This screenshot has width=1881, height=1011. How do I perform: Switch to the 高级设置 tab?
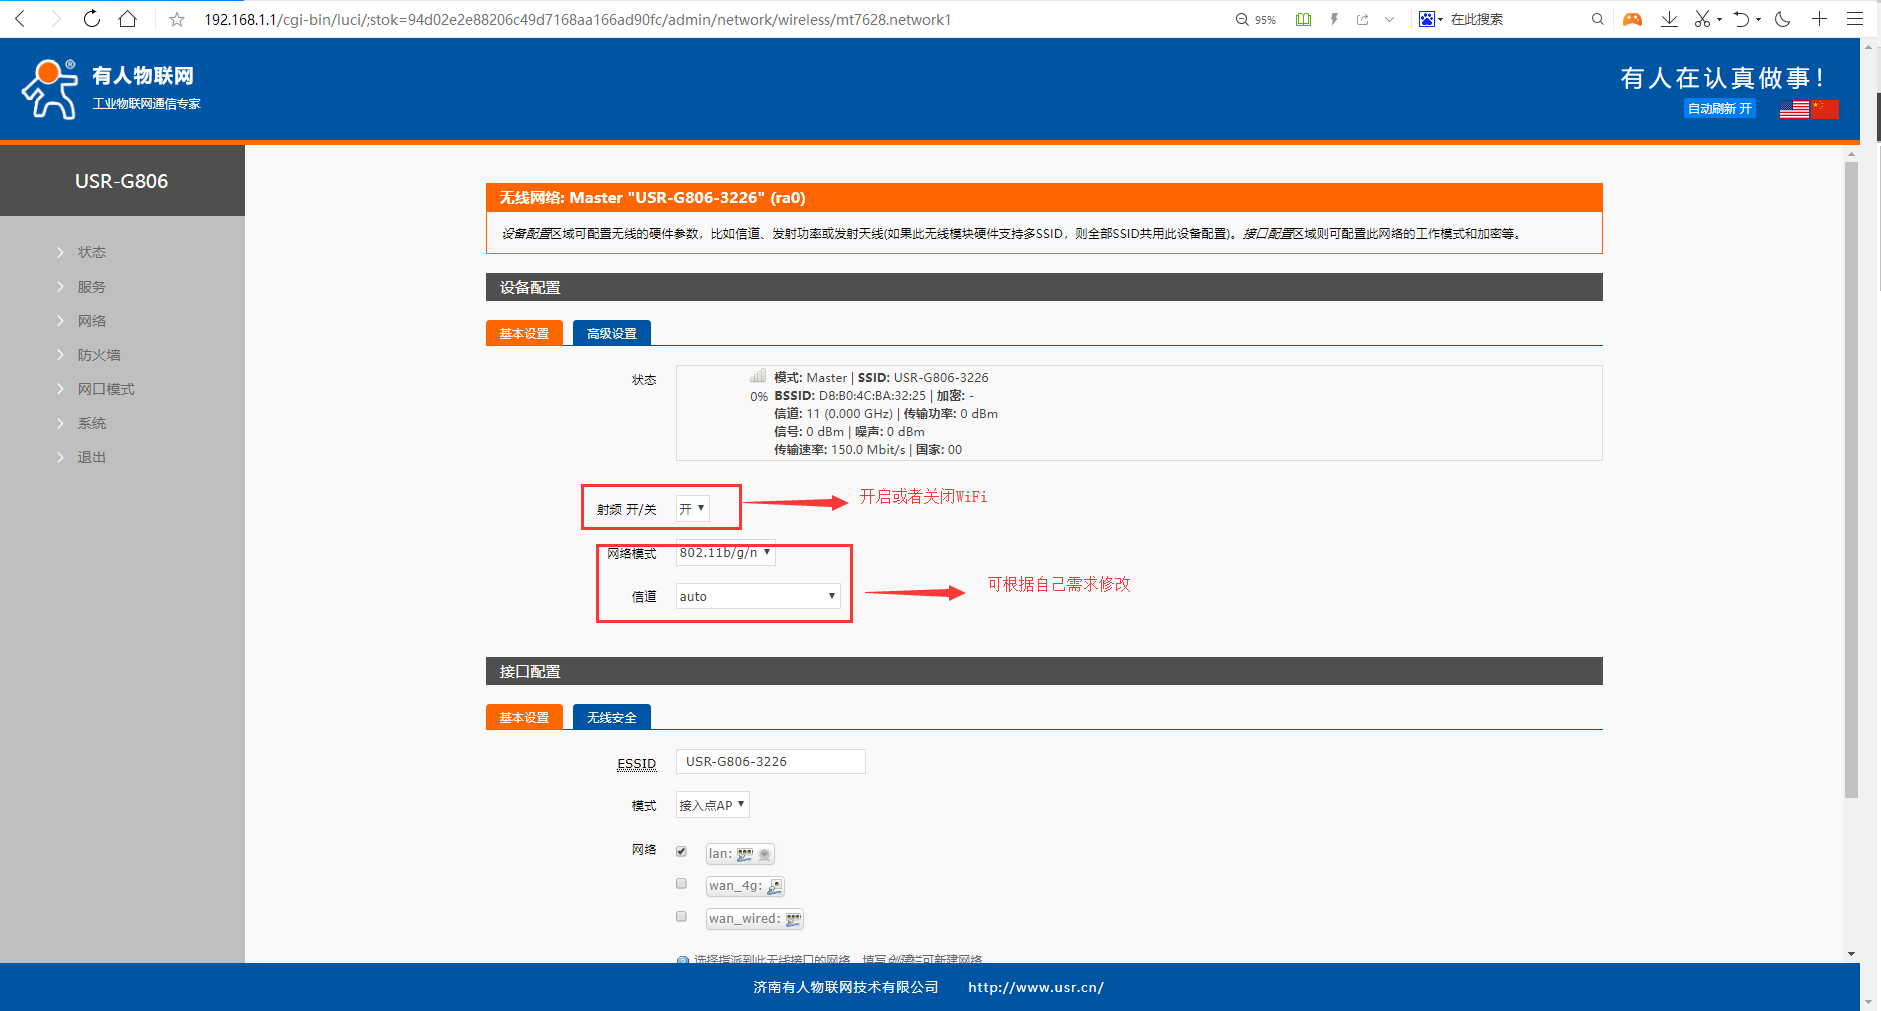[611, 333]
